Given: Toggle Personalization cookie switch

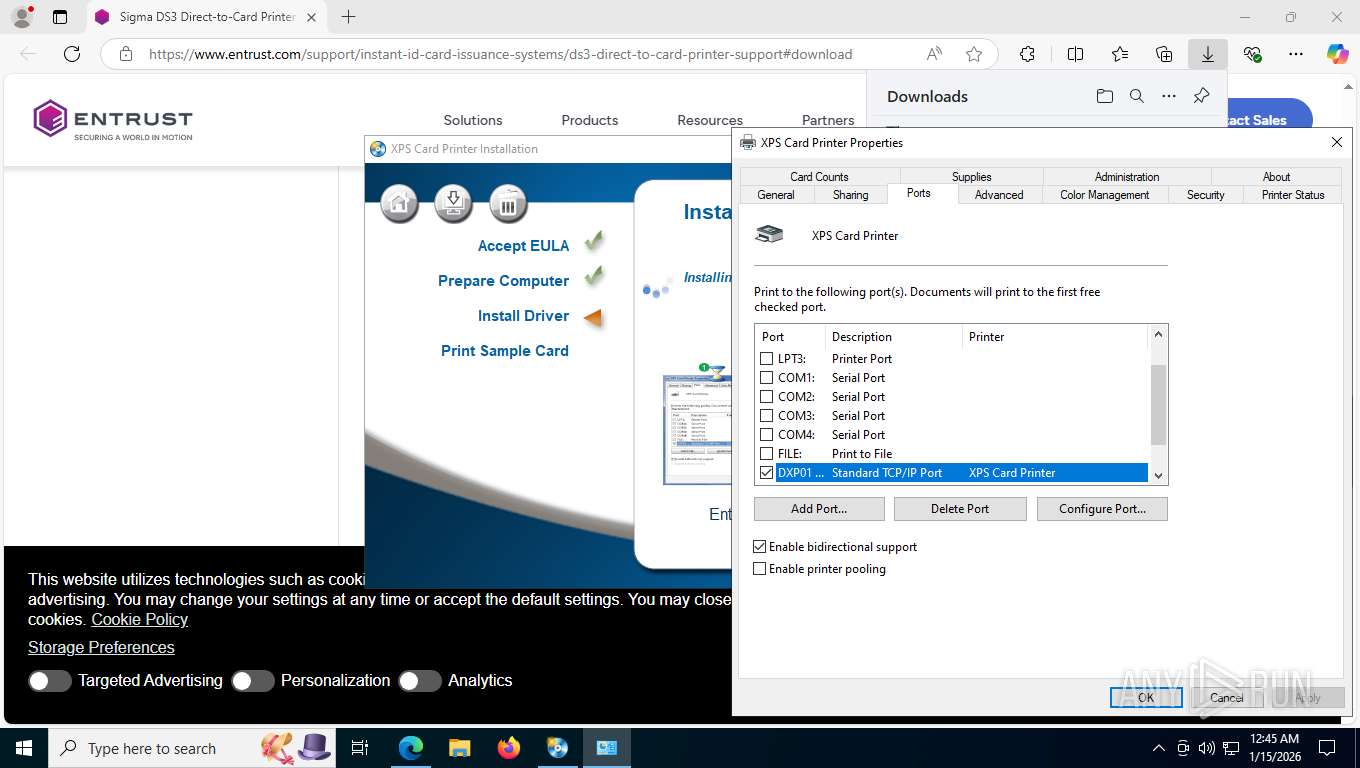Looking at the screenshot, I should click(252, 681).
